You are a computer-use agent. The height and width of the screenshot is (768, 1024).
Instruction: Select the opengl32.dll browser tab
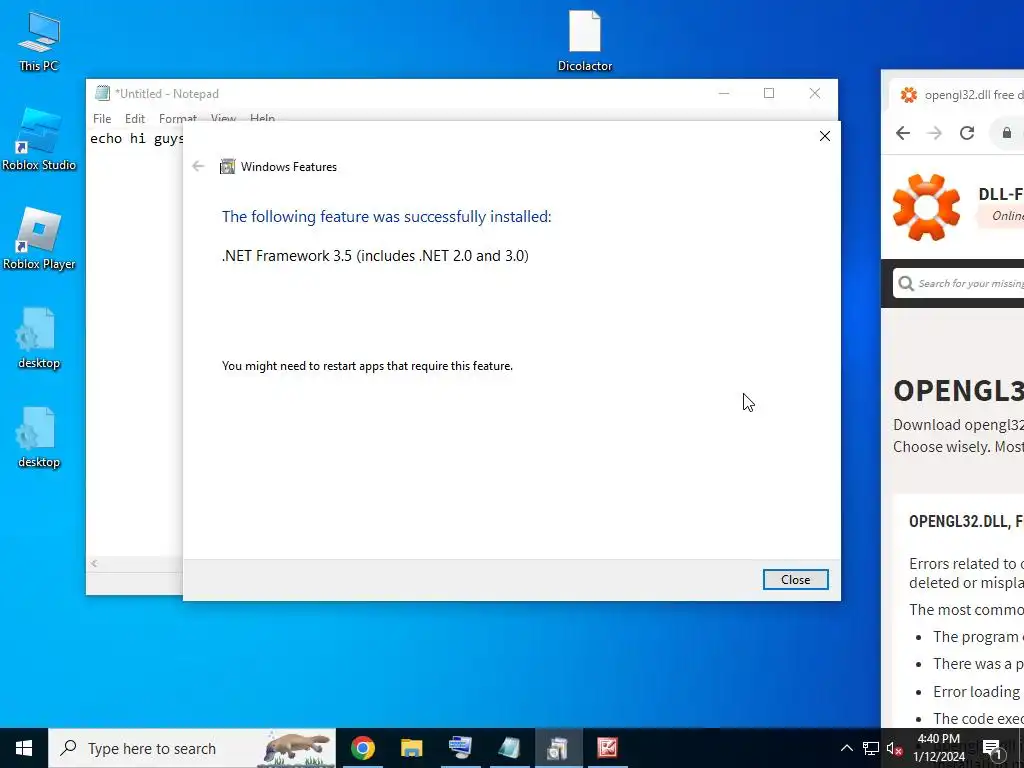click(957, 95)
